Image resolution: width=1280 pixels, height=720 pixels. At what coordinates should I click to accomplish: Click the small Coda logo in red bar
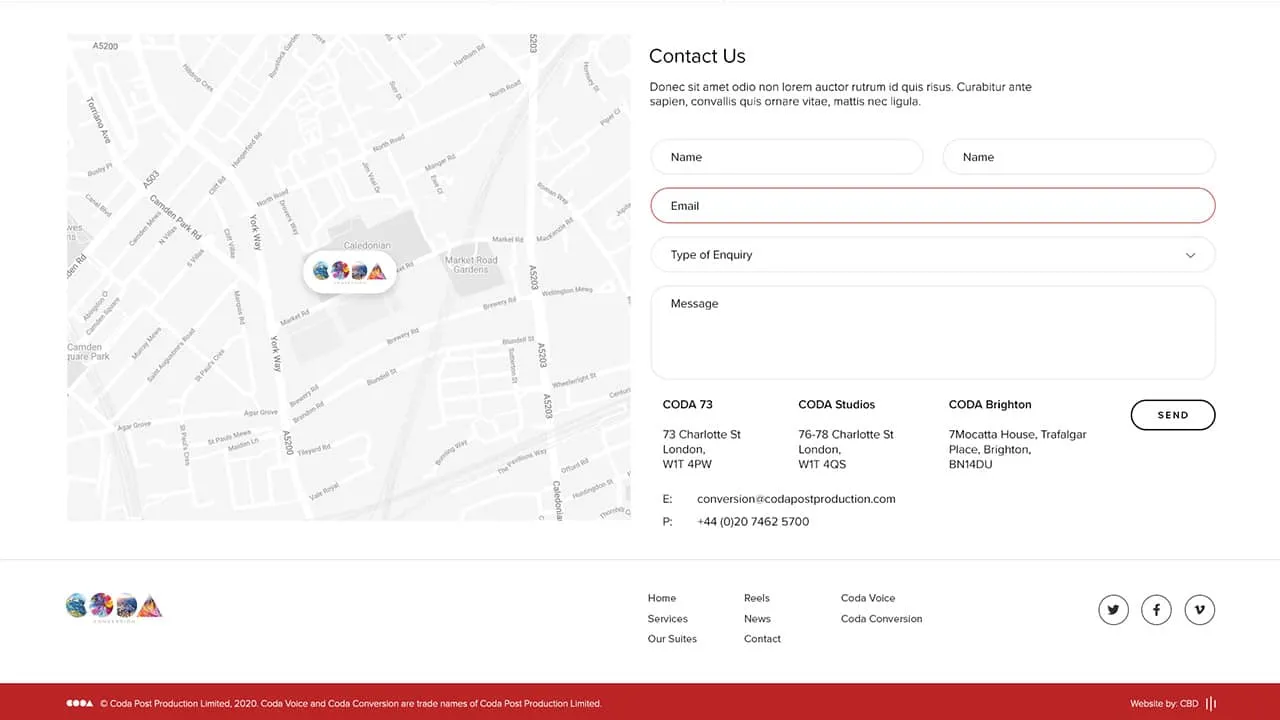[x=80, y=703]
